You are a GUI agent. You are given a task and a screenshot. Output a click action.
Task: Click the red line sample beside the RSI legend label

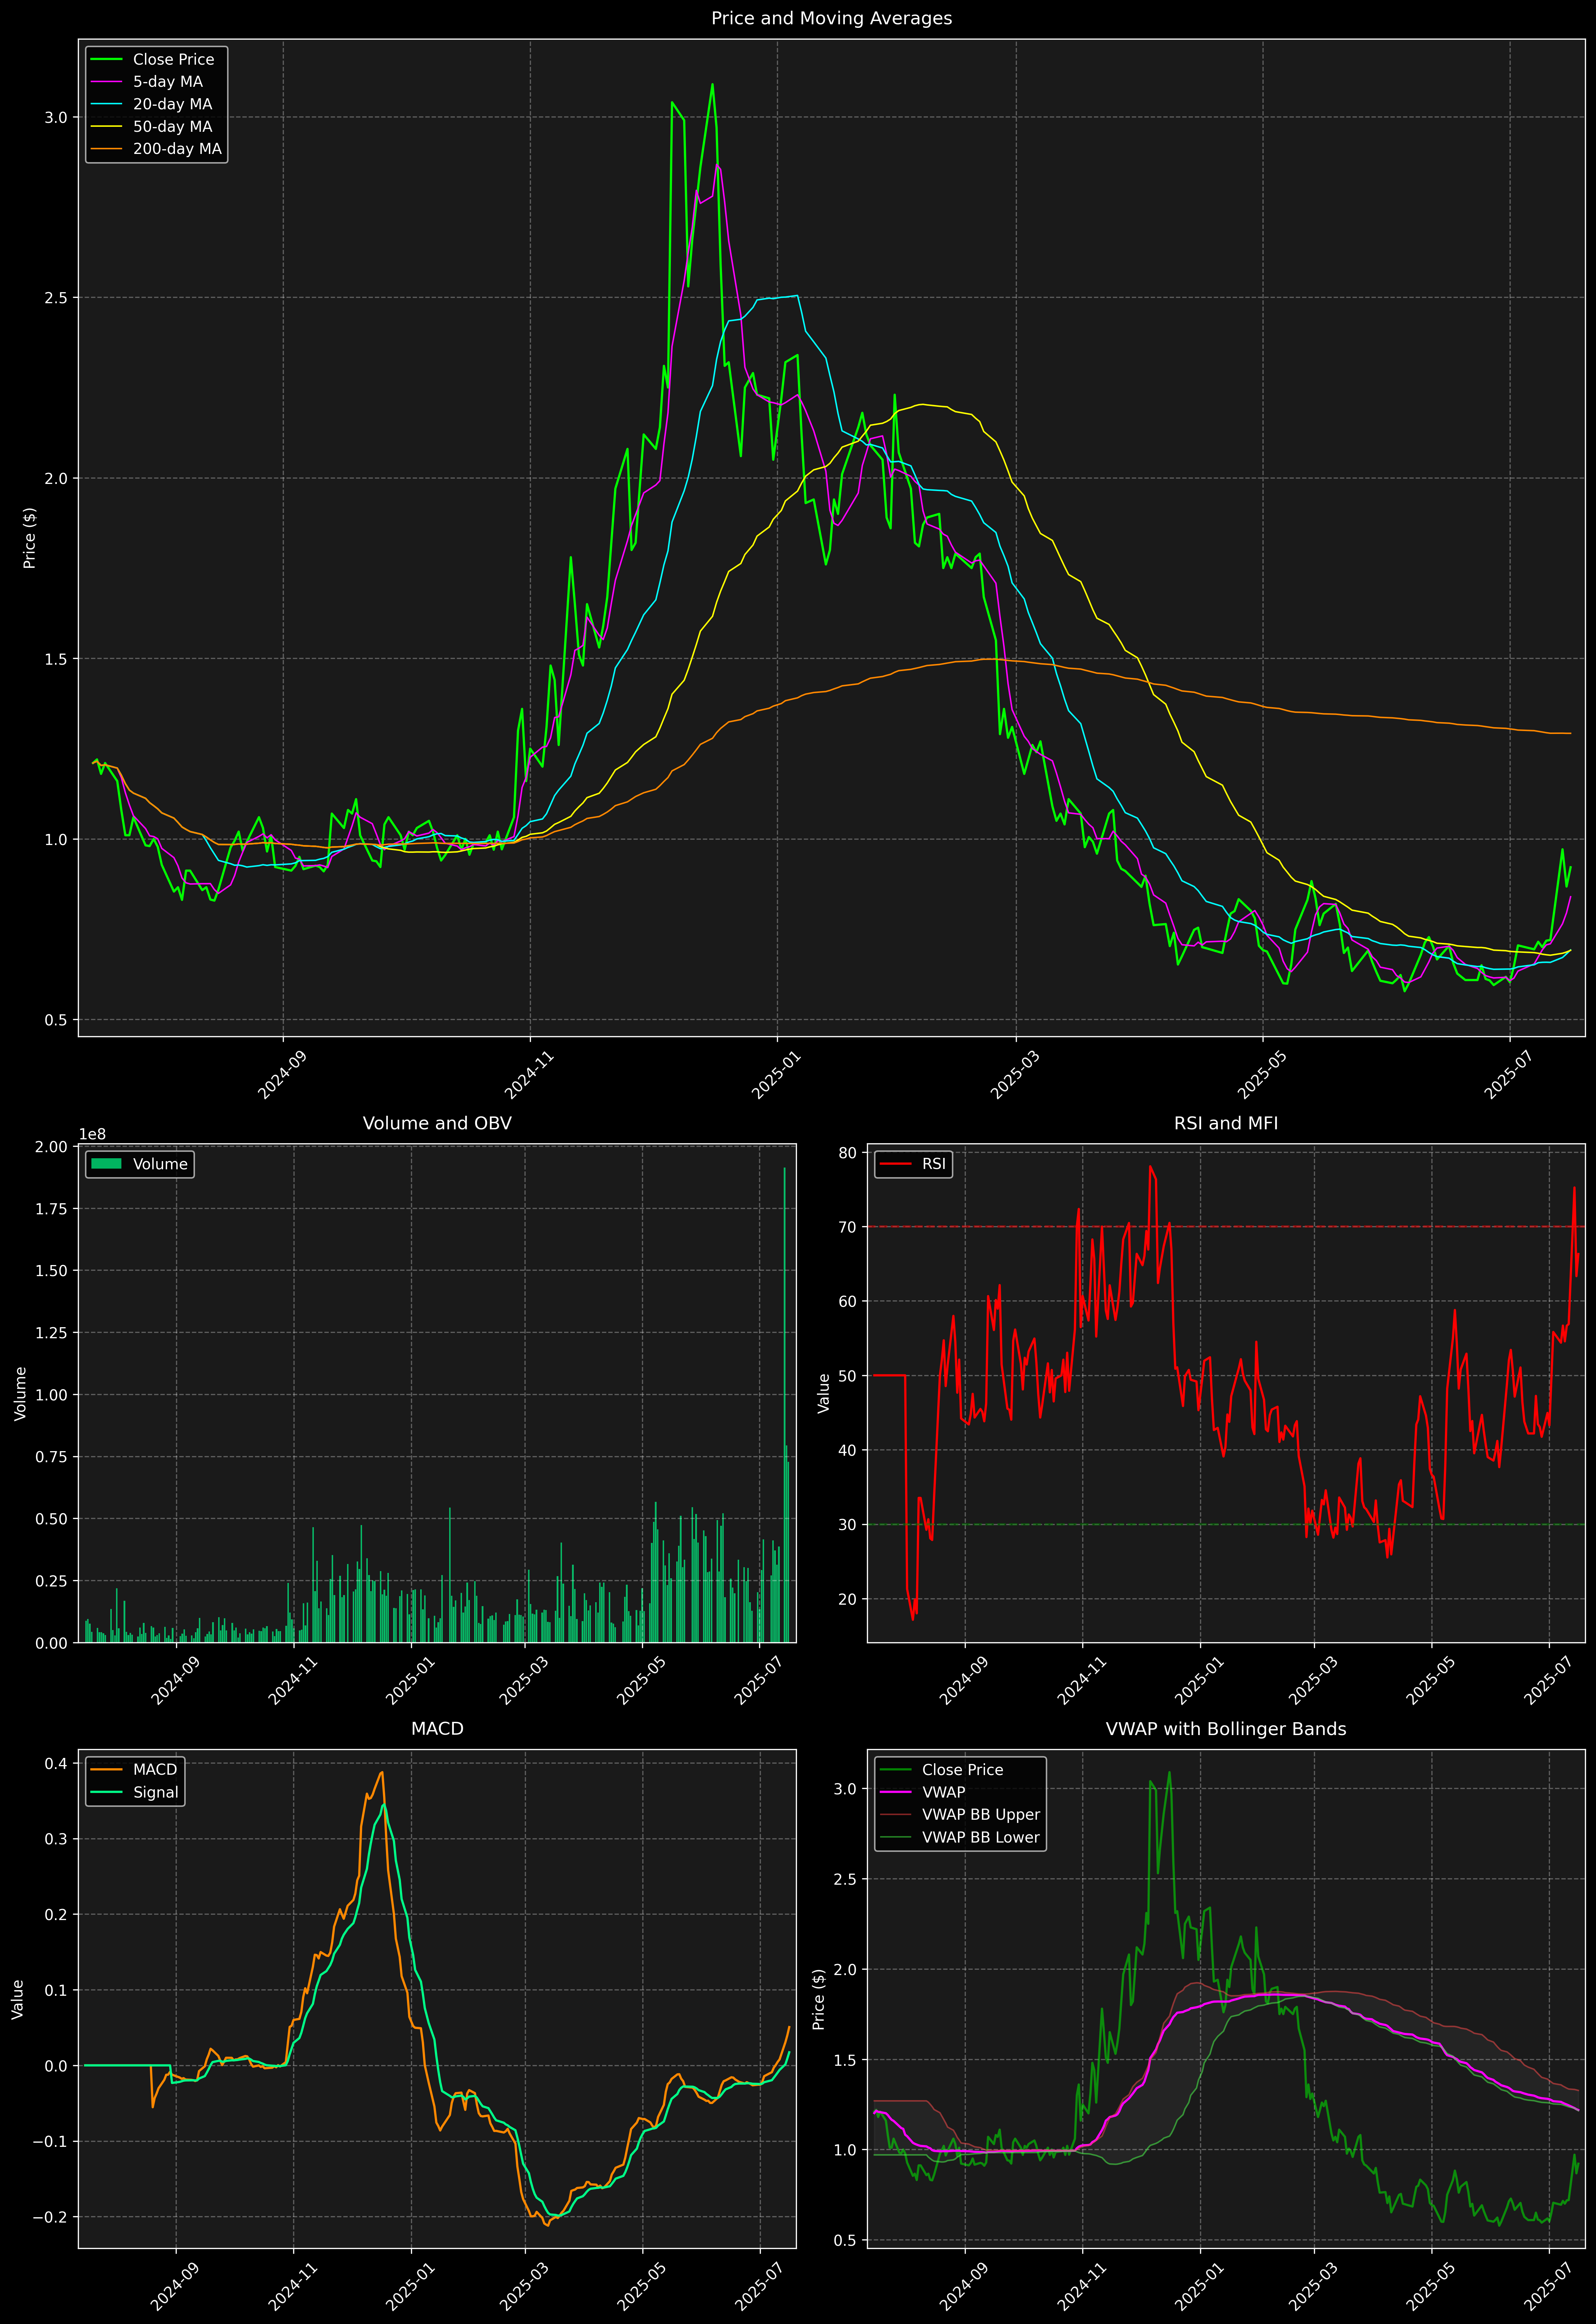tap(895, 1164)
